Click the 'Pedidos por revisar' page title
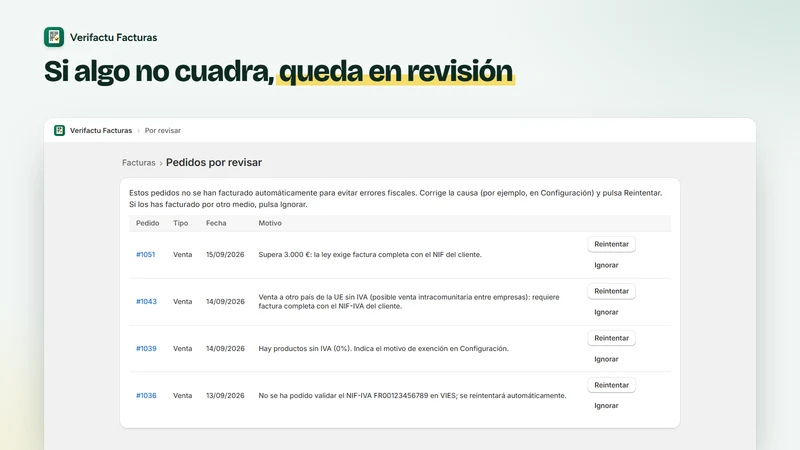 click(214, 162)
